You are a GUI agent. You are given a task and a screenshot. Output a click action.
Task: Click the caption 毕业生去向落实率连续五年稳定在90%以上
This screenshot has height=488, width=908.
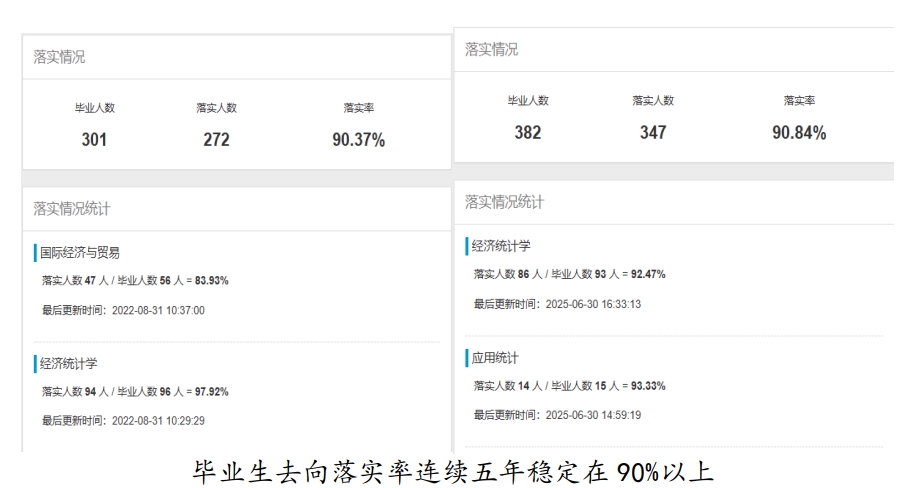[453, 470]
